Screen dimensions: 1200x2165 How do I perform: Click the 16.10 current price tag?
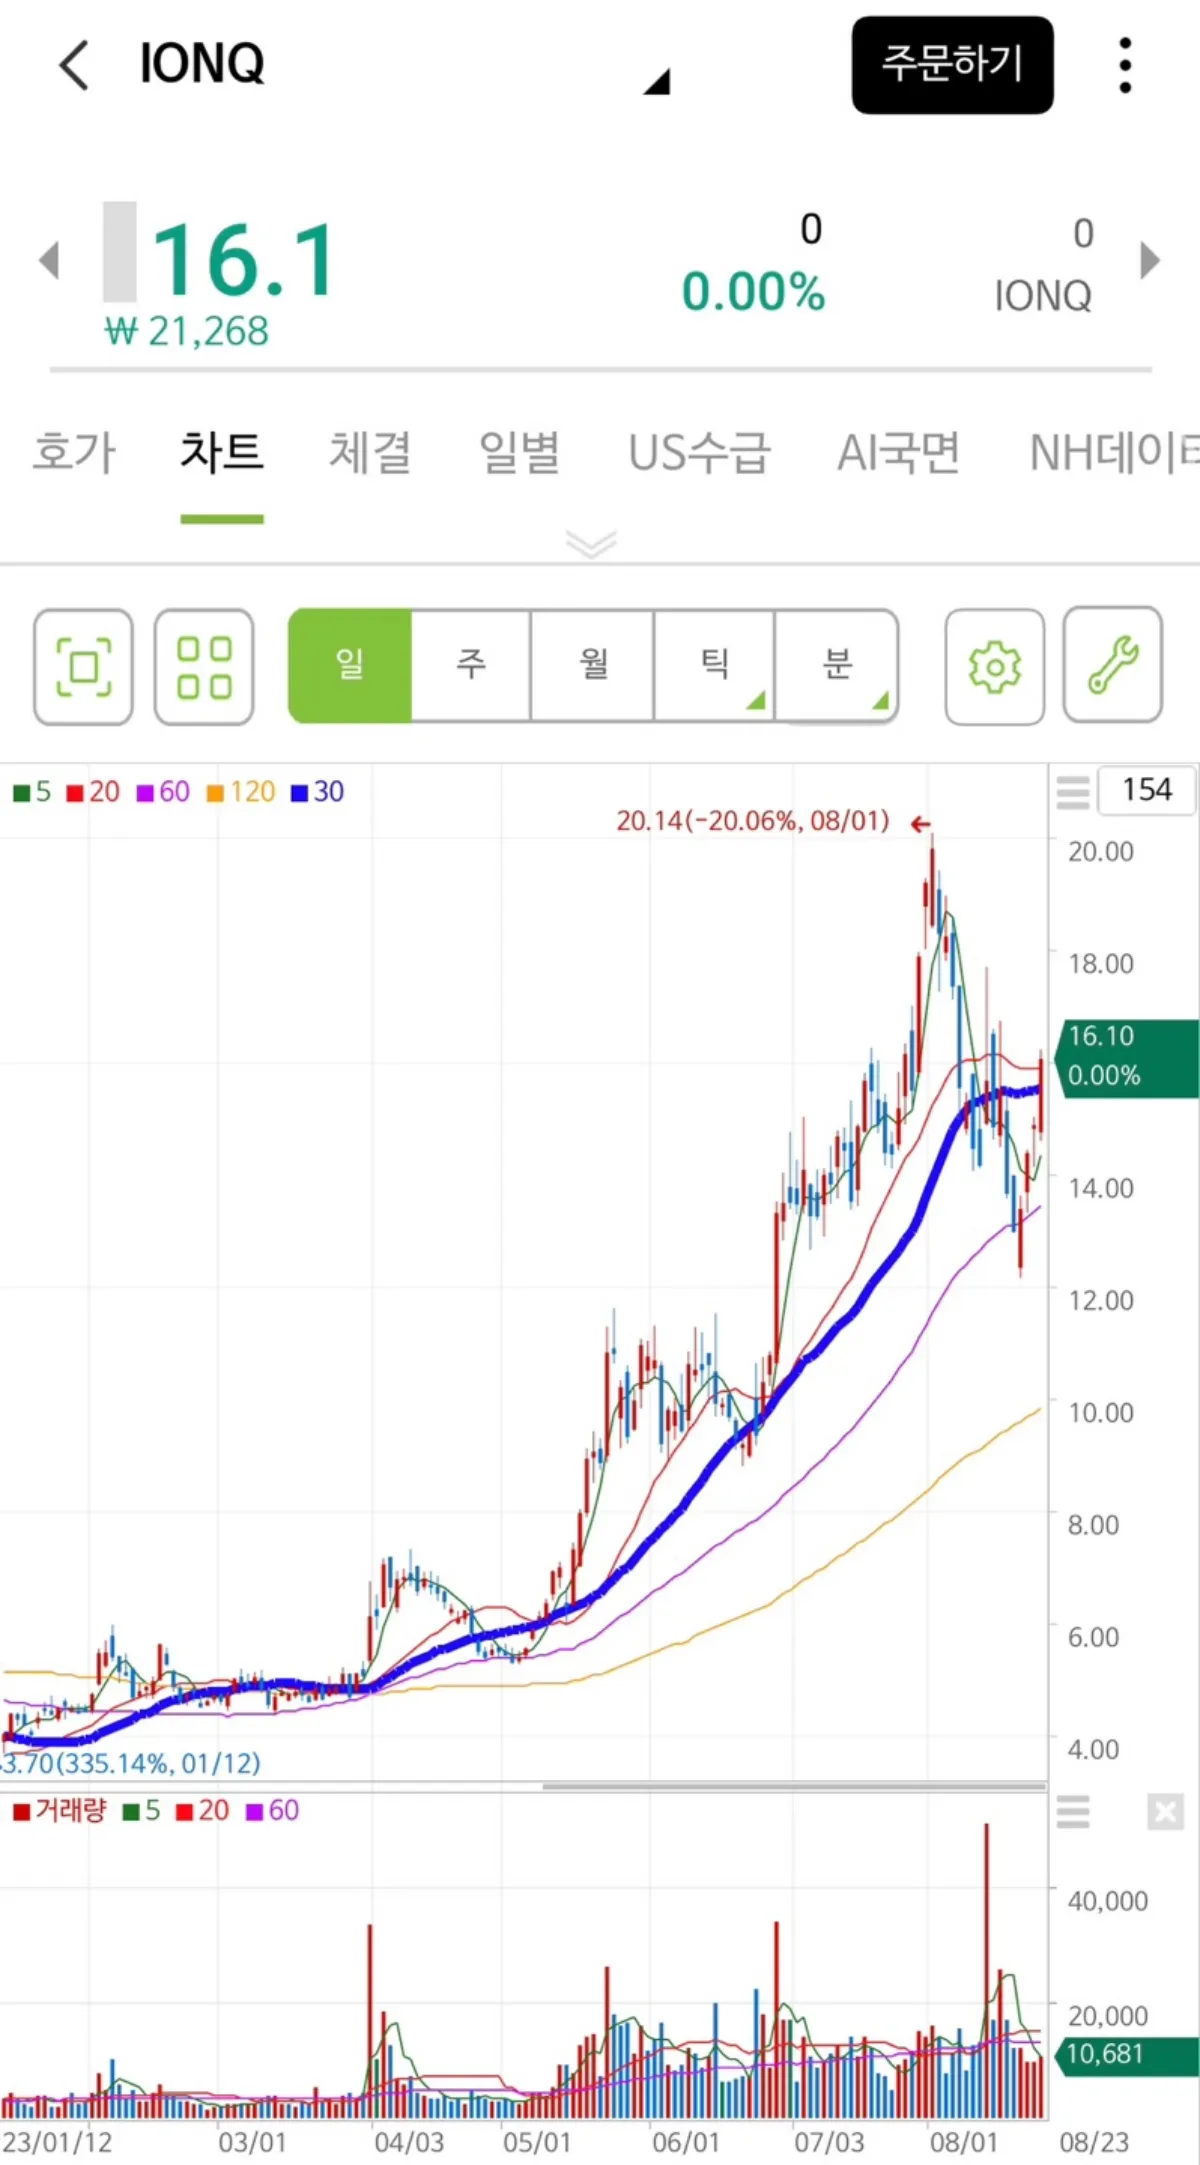1128,1058
